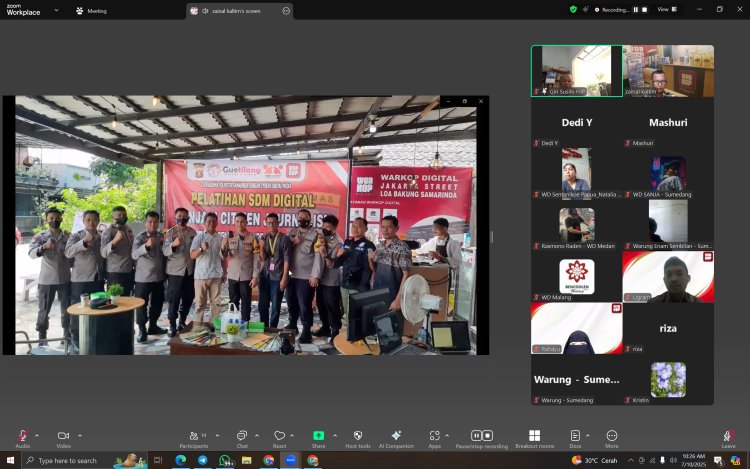This screenshot has width=750, height=469.
Task: Open the Docs tool
Action: pos(575,437)
